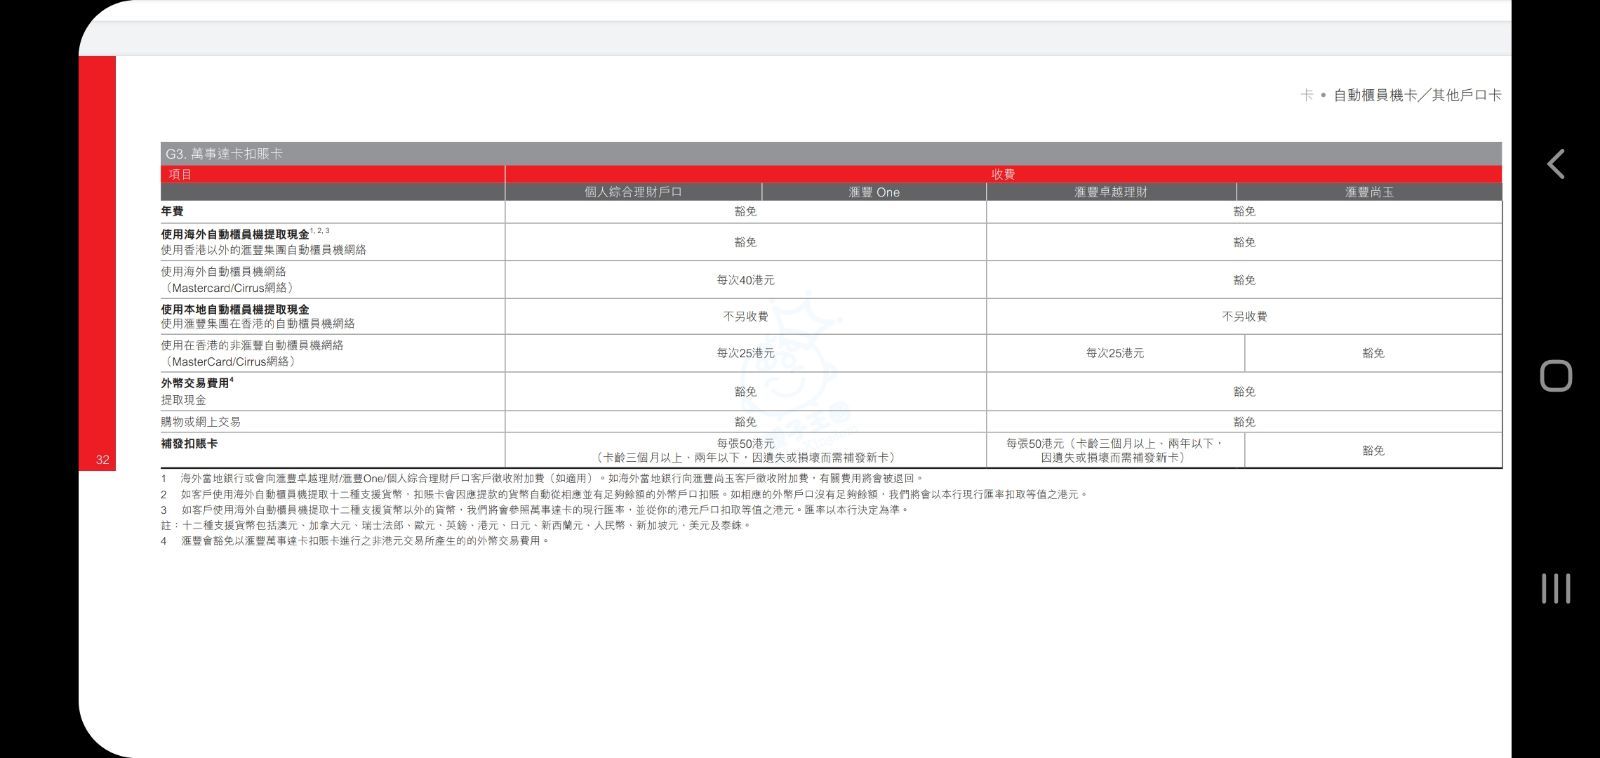Select the 滙豐卓越理財 column heading
The width and height of the screenshot is (1600, 758).
(1111, 192)
